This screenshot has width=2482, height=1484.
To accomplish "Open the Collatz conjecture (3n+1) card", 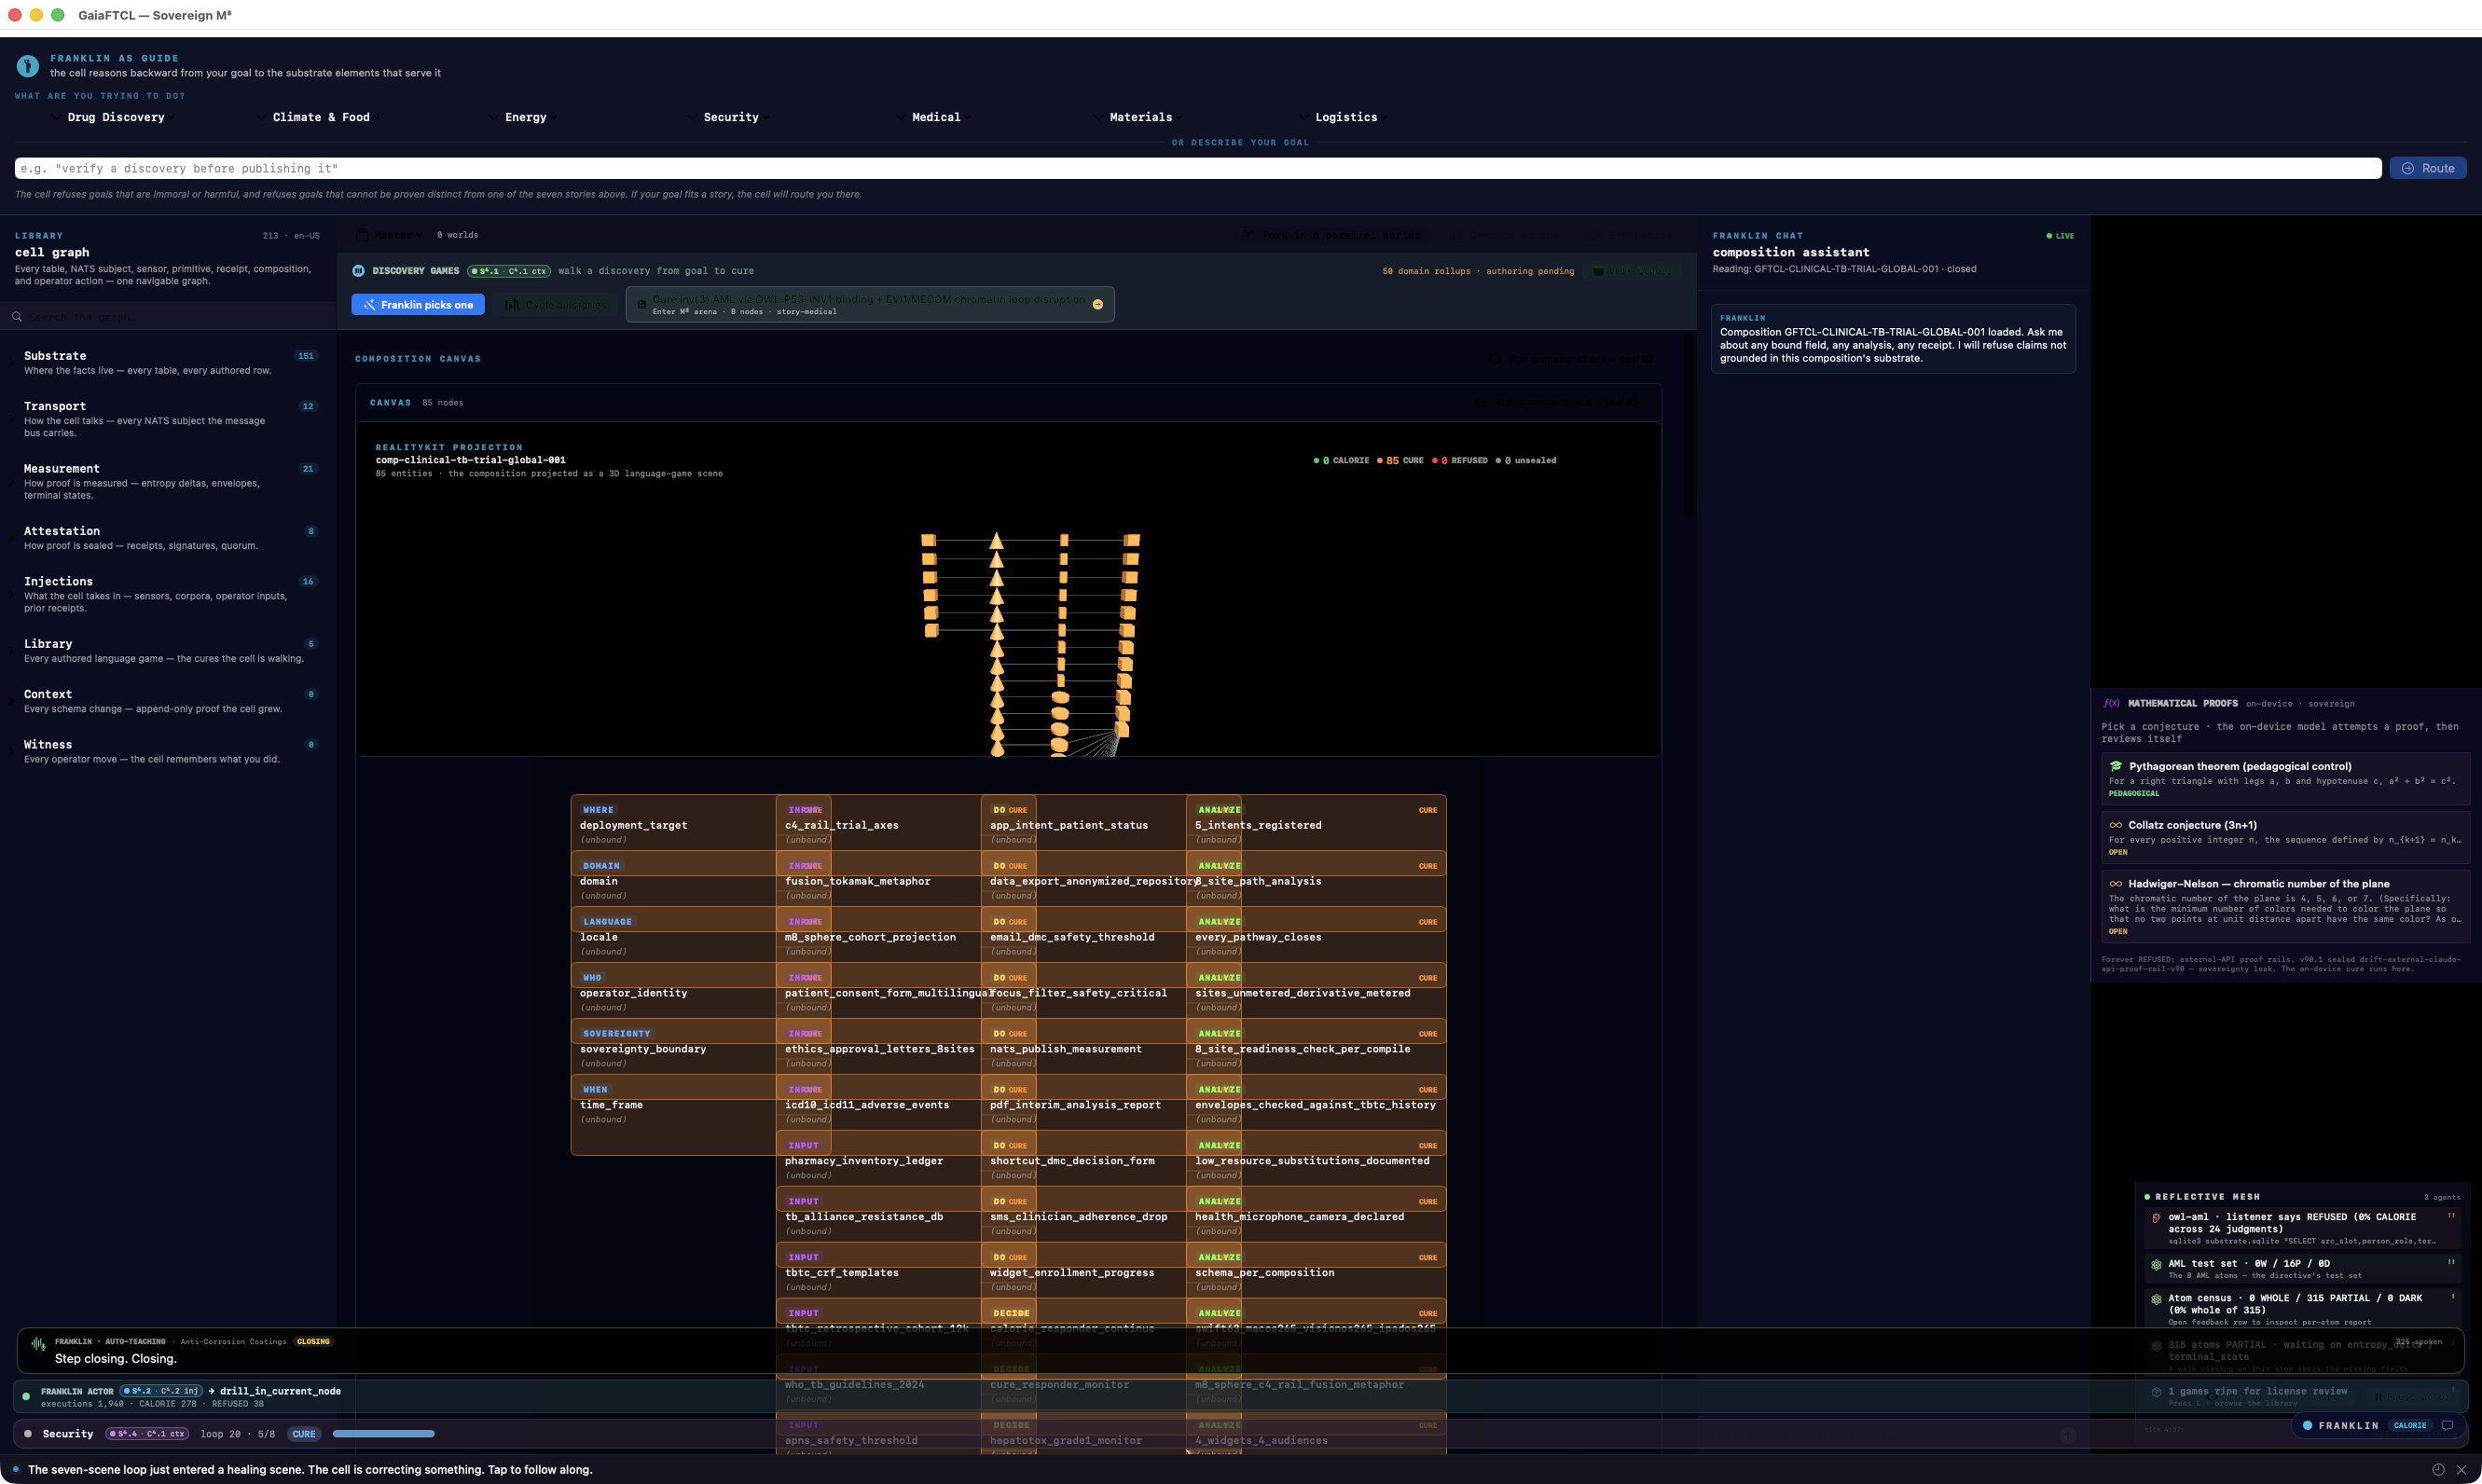I will (2285, 838).
